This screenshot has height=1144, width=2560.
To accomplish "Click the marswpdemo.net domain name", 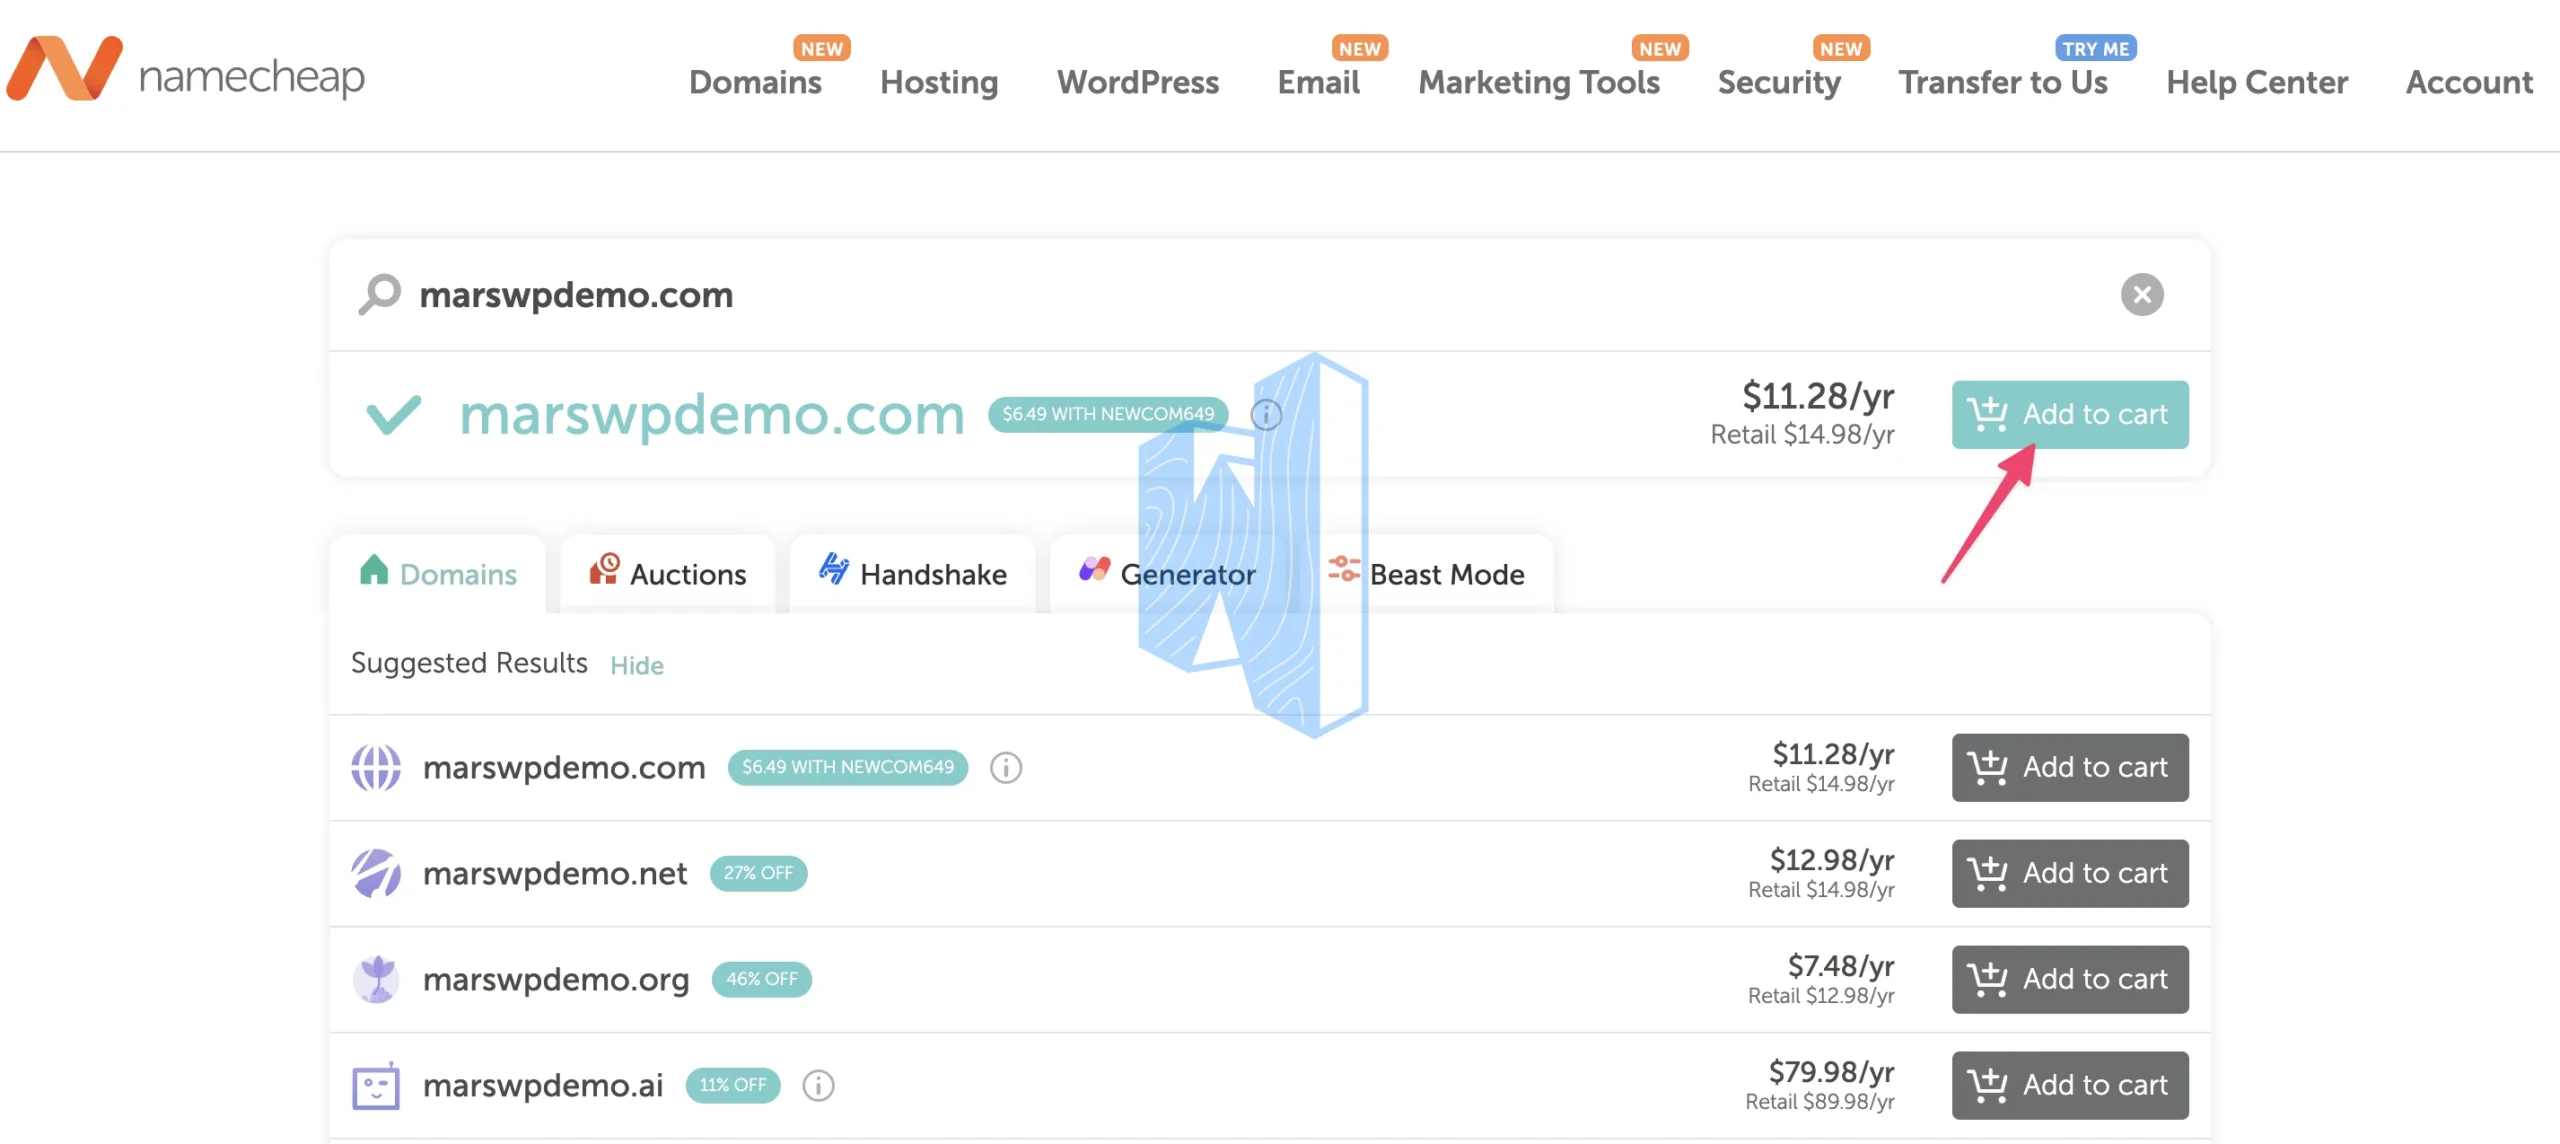I will pos(555,873).
